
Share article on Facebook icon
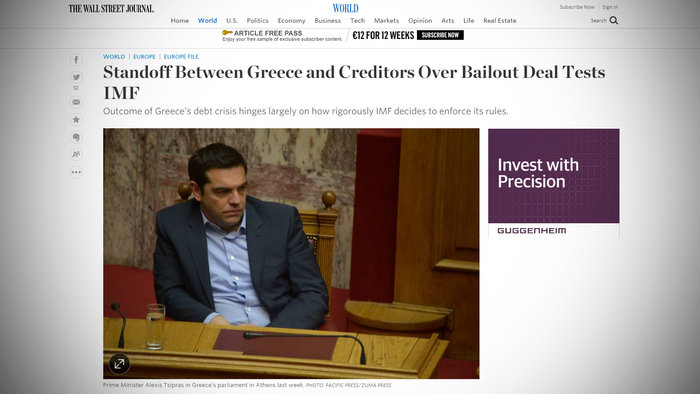pyautogui.click(x=76, y=60)
